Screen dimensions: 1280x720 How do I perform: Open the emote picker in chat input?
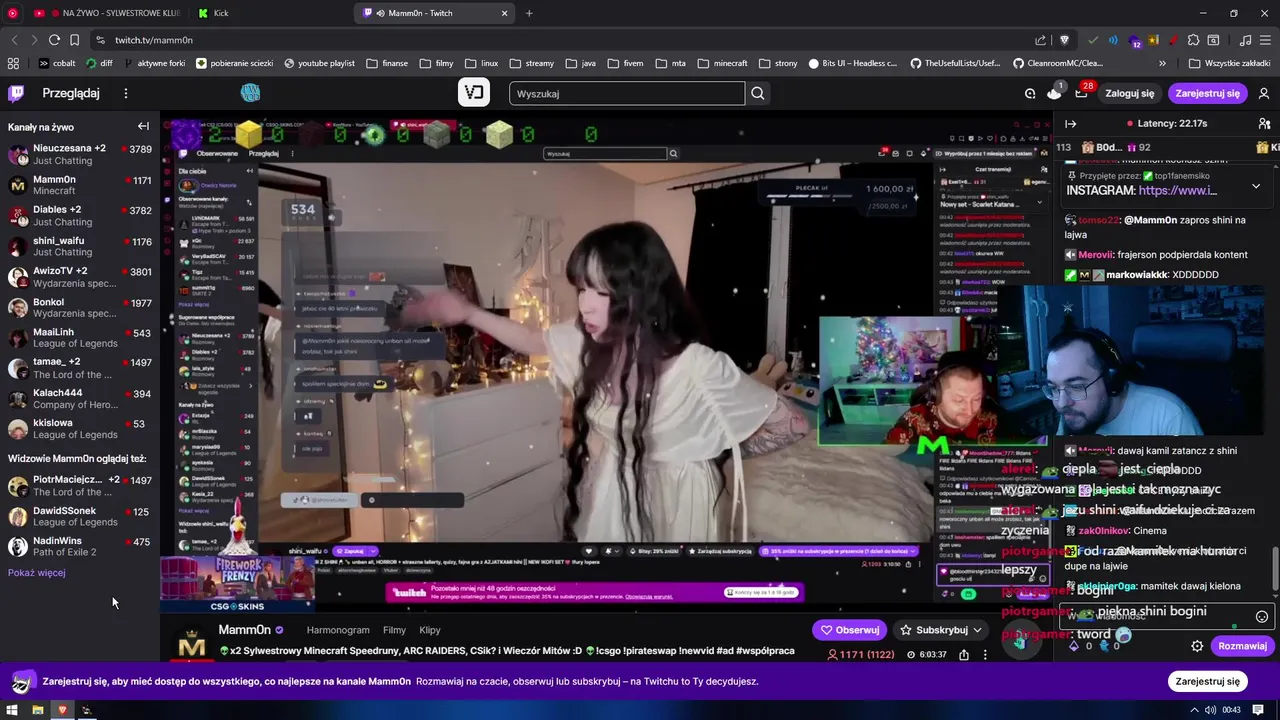[x=1261, y=617]
